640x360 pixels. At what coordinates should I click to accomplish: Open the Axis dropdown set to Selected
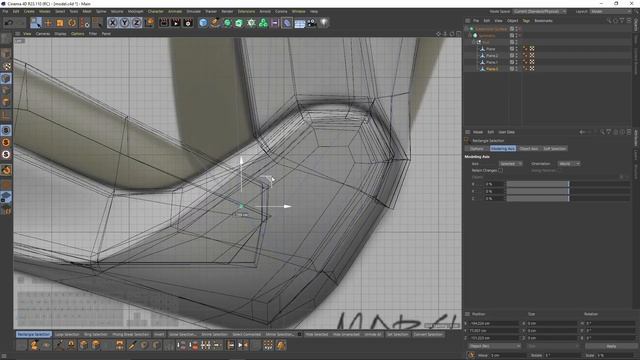(x=510, y=164)
